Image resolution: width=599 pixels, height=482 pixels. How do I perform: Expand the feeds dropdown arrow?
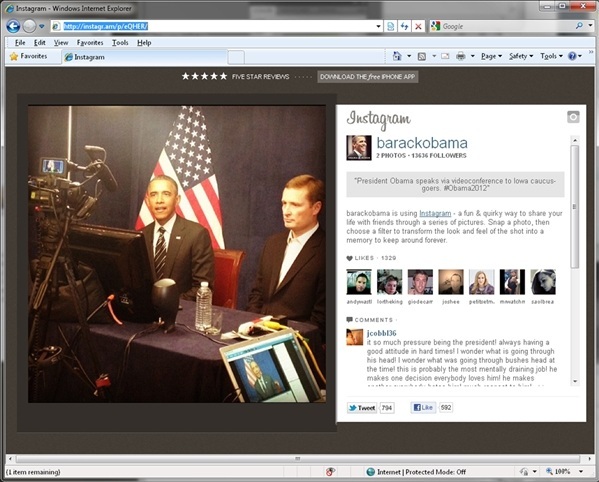pos(434,56)
